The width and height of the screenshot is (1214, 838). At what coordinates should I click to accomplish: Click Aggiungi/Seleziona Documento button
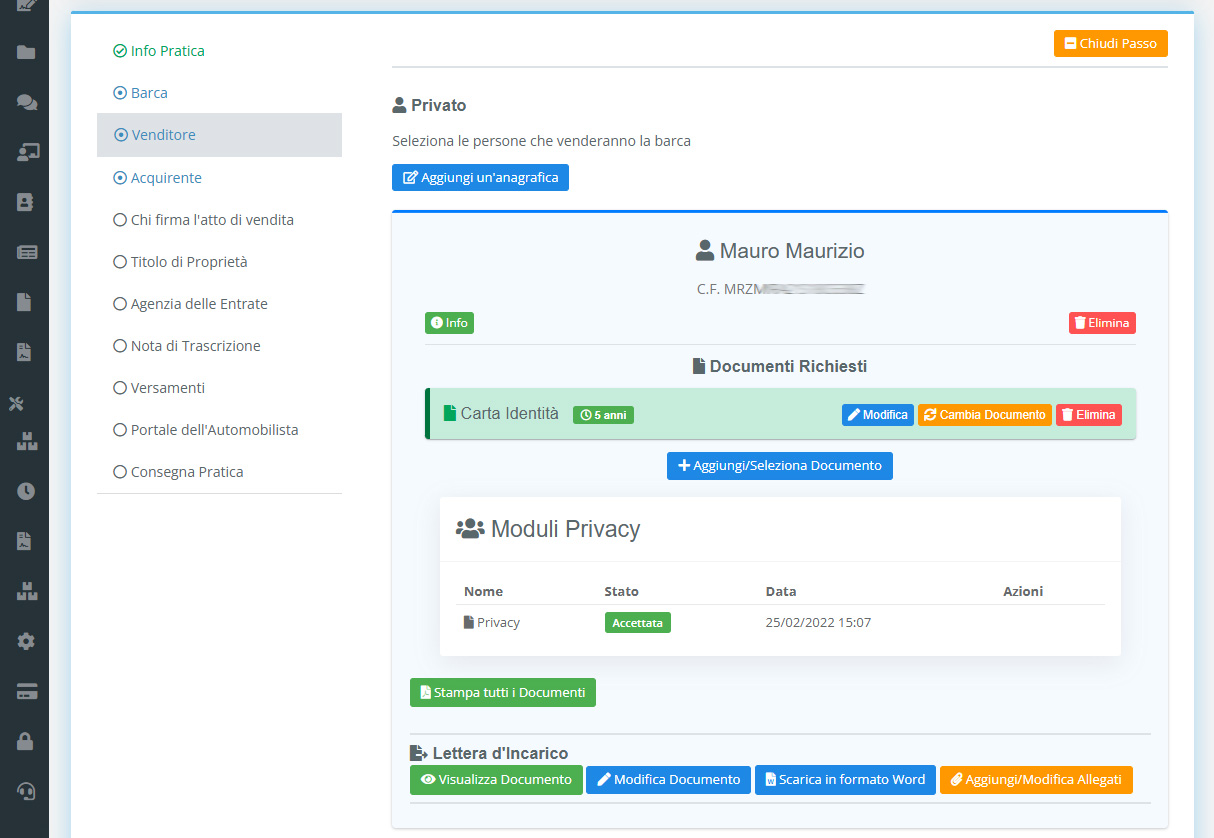pyautogui.click(x=780, y=465)
